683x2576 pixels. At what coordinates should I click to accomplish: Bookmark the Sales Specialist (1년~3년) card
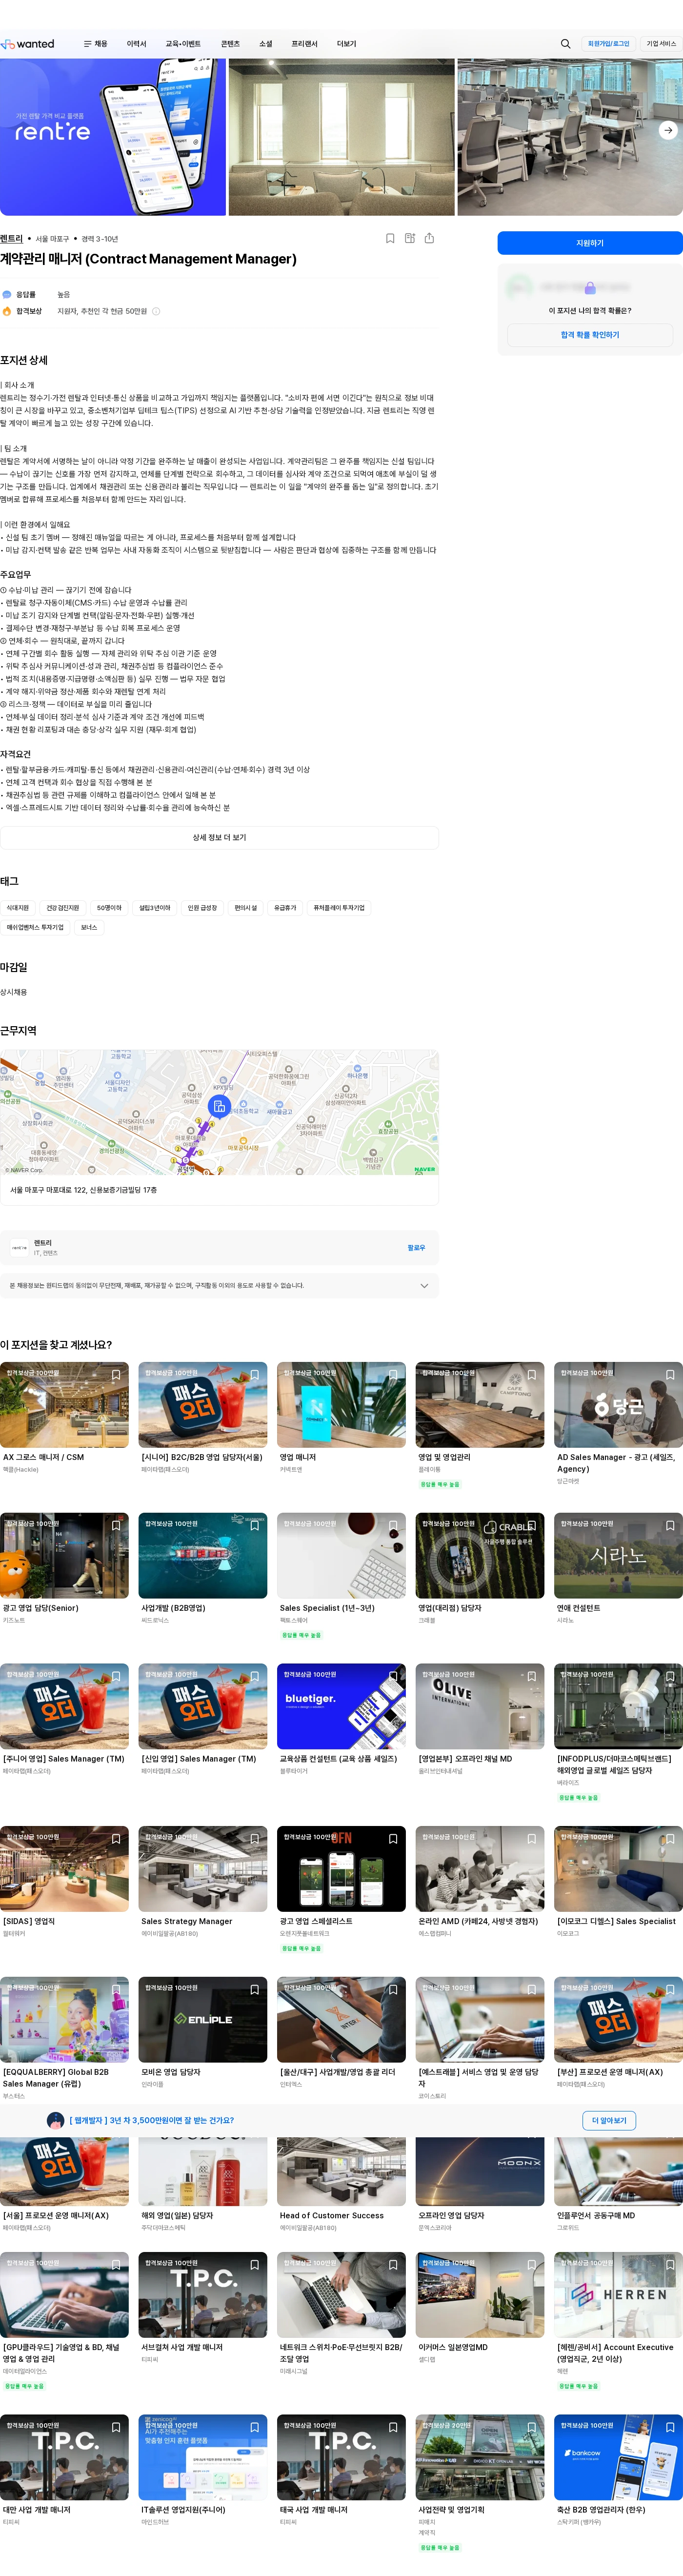point(393,1526)
